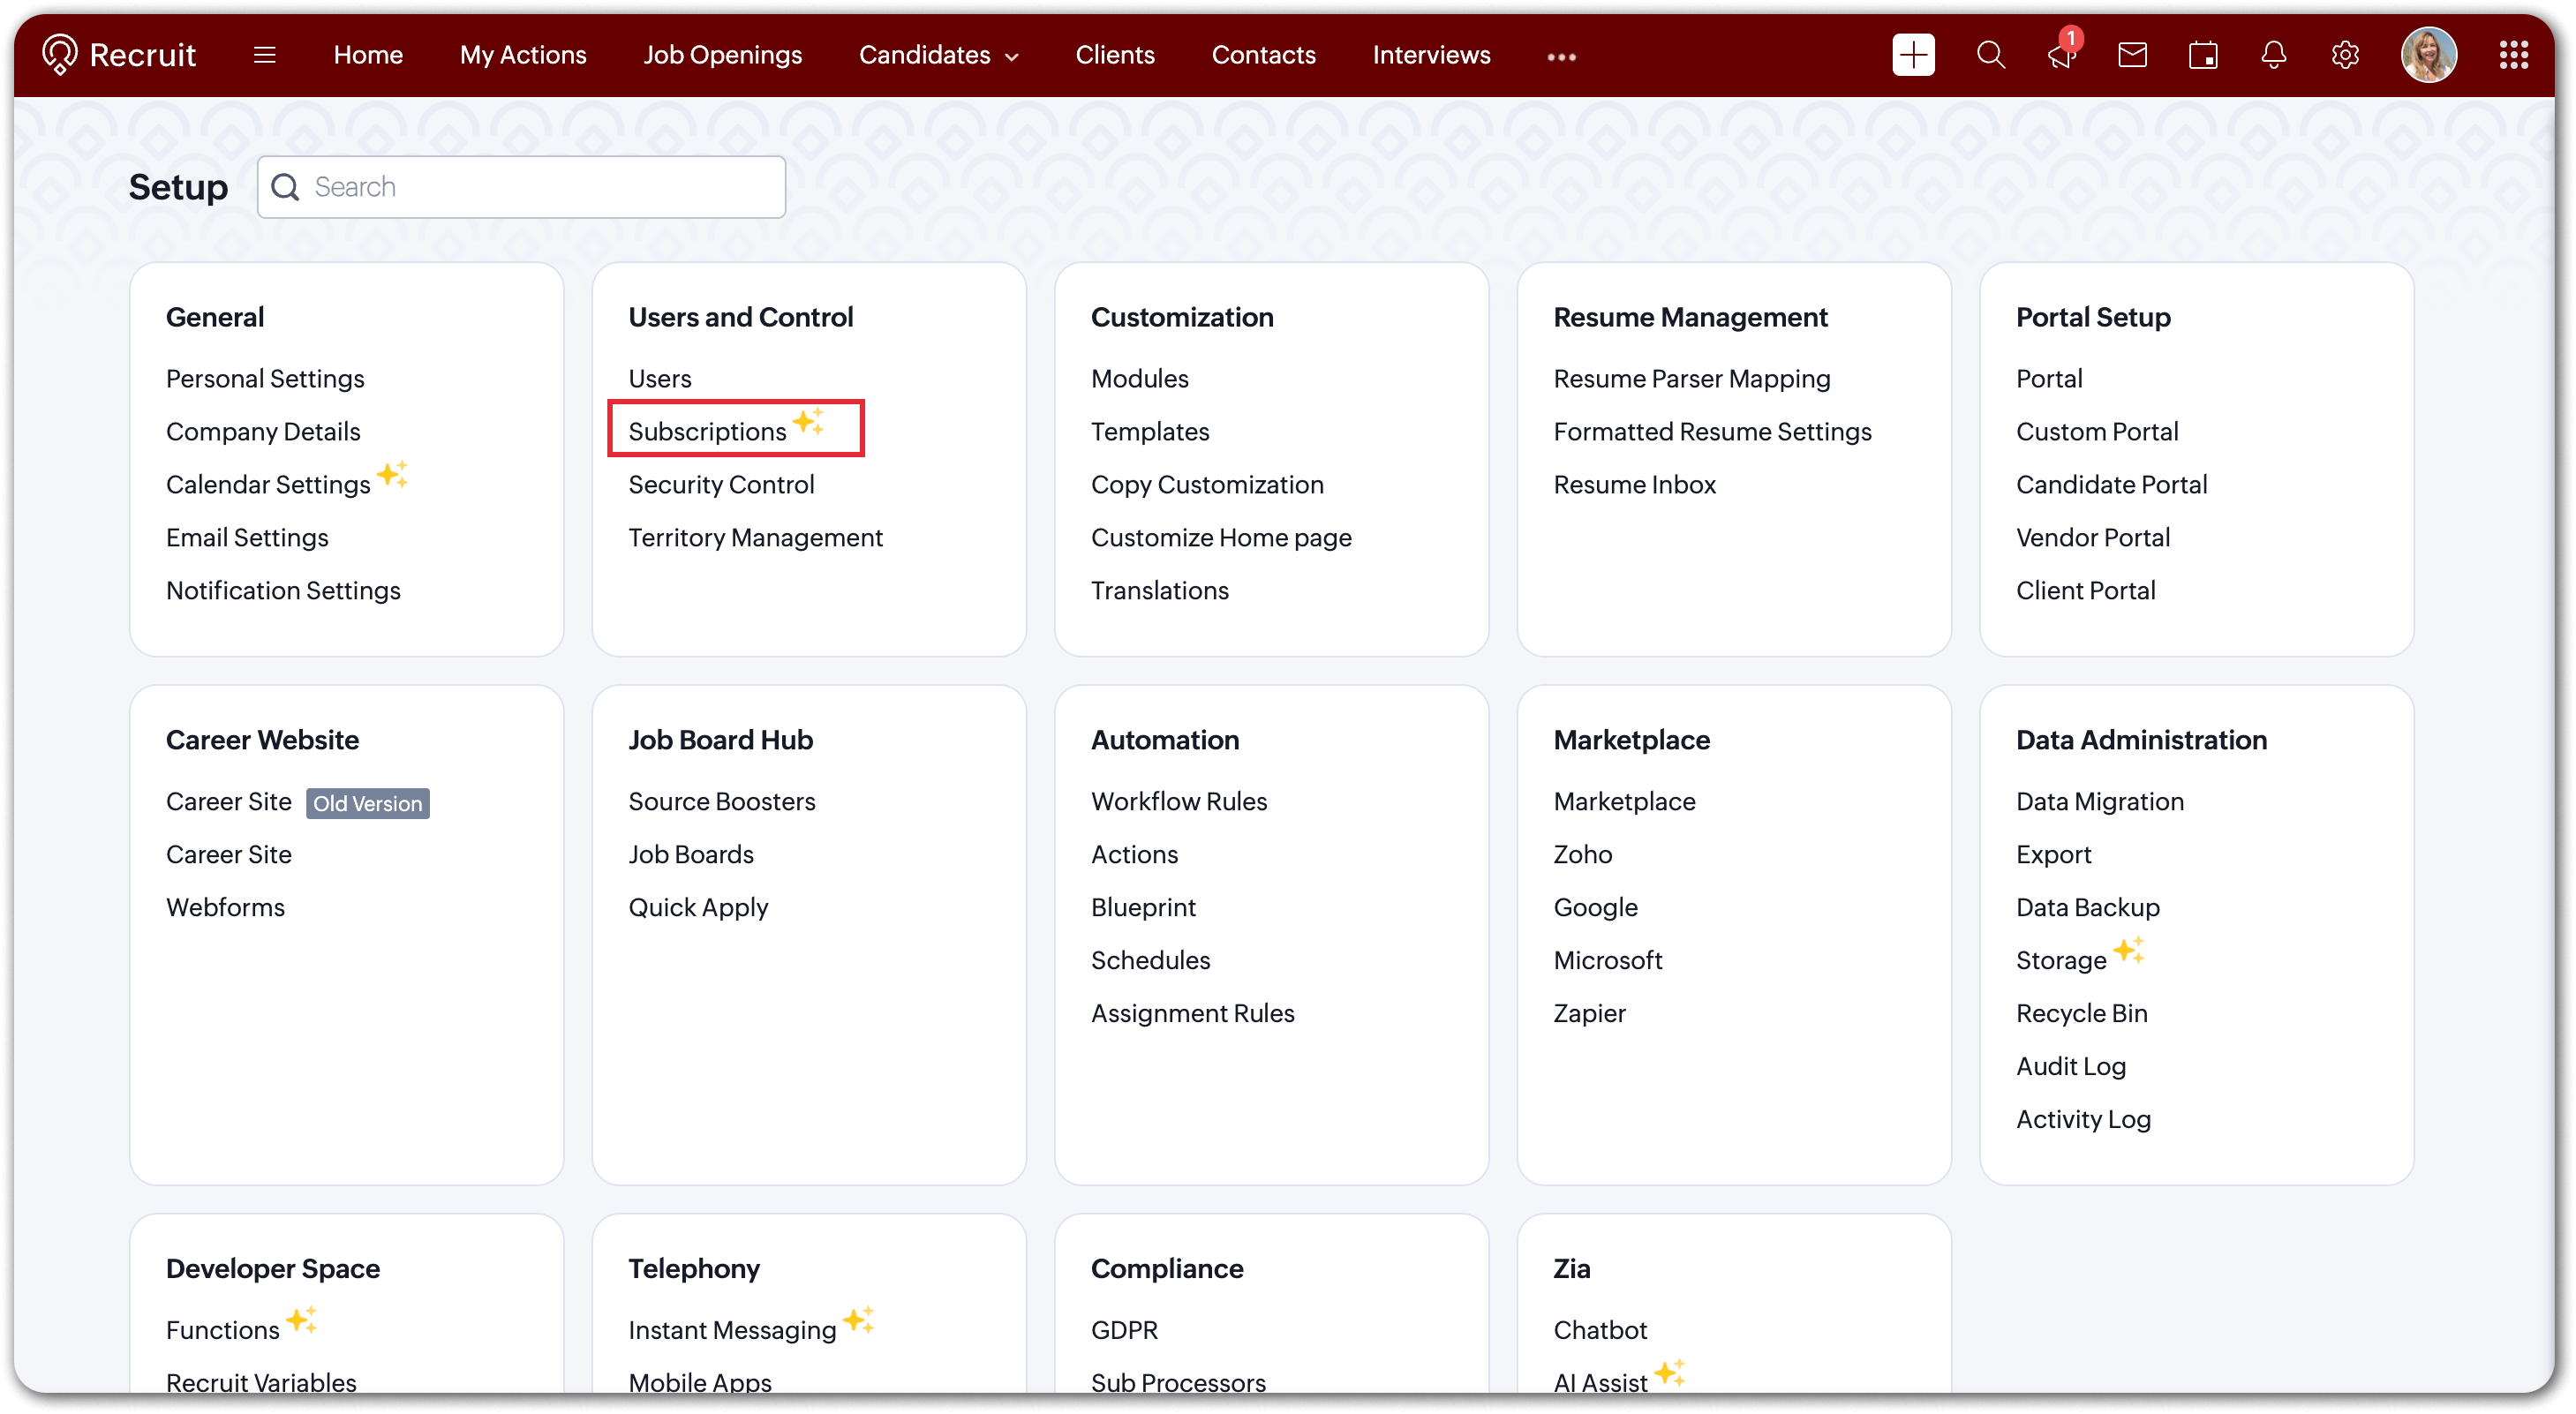Click the notification bell icon
This screenshot has width=2576, height=1414.
pos(2273,55)
